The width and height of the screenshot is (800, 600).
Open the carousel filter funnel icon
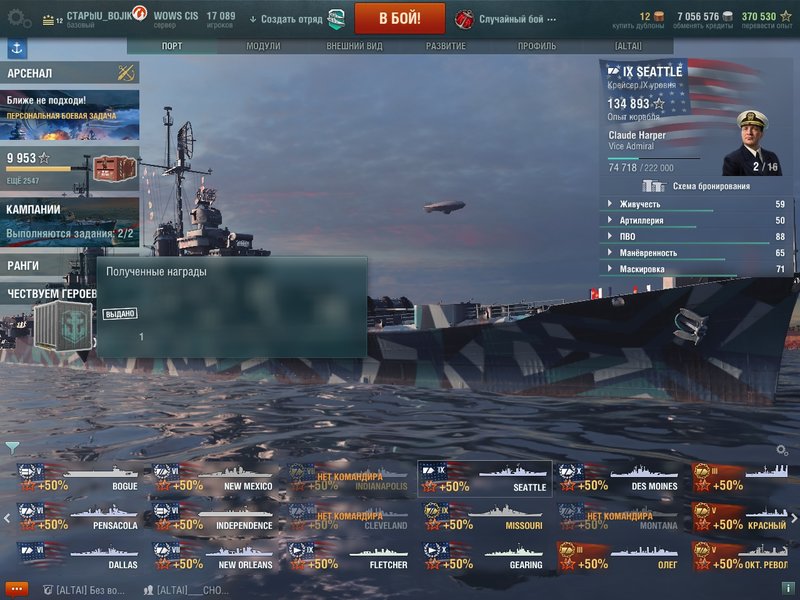pyautogui.click(x=12, y=448)
